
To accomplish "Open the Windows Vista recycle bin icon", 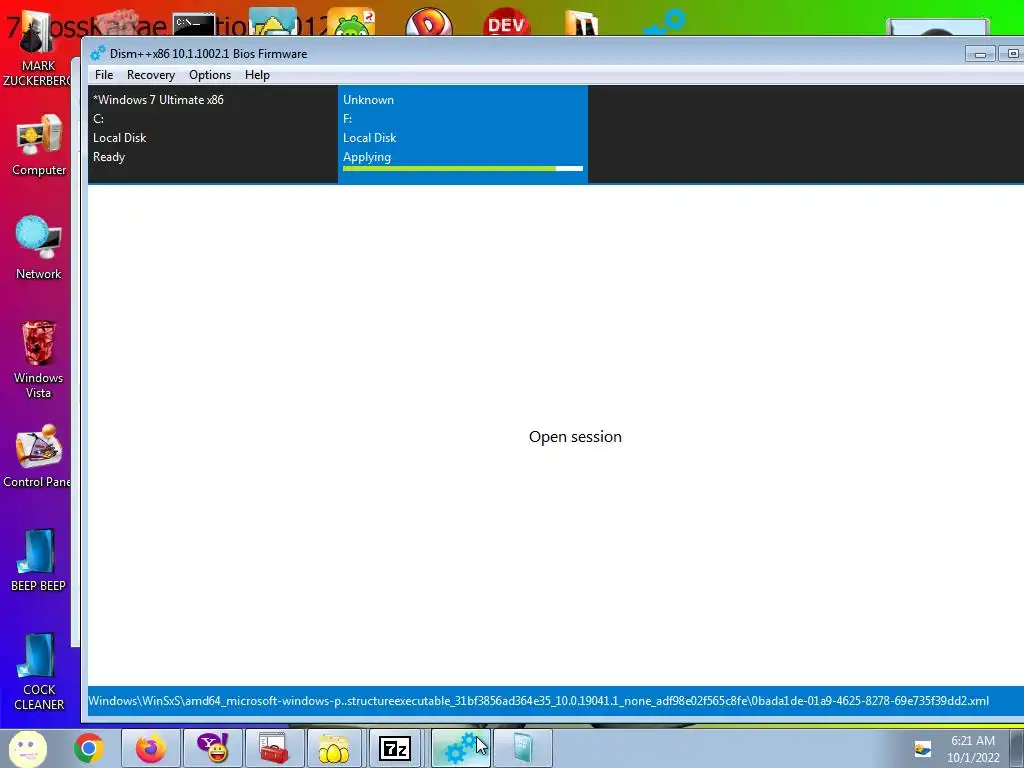I will coord(39,360).
